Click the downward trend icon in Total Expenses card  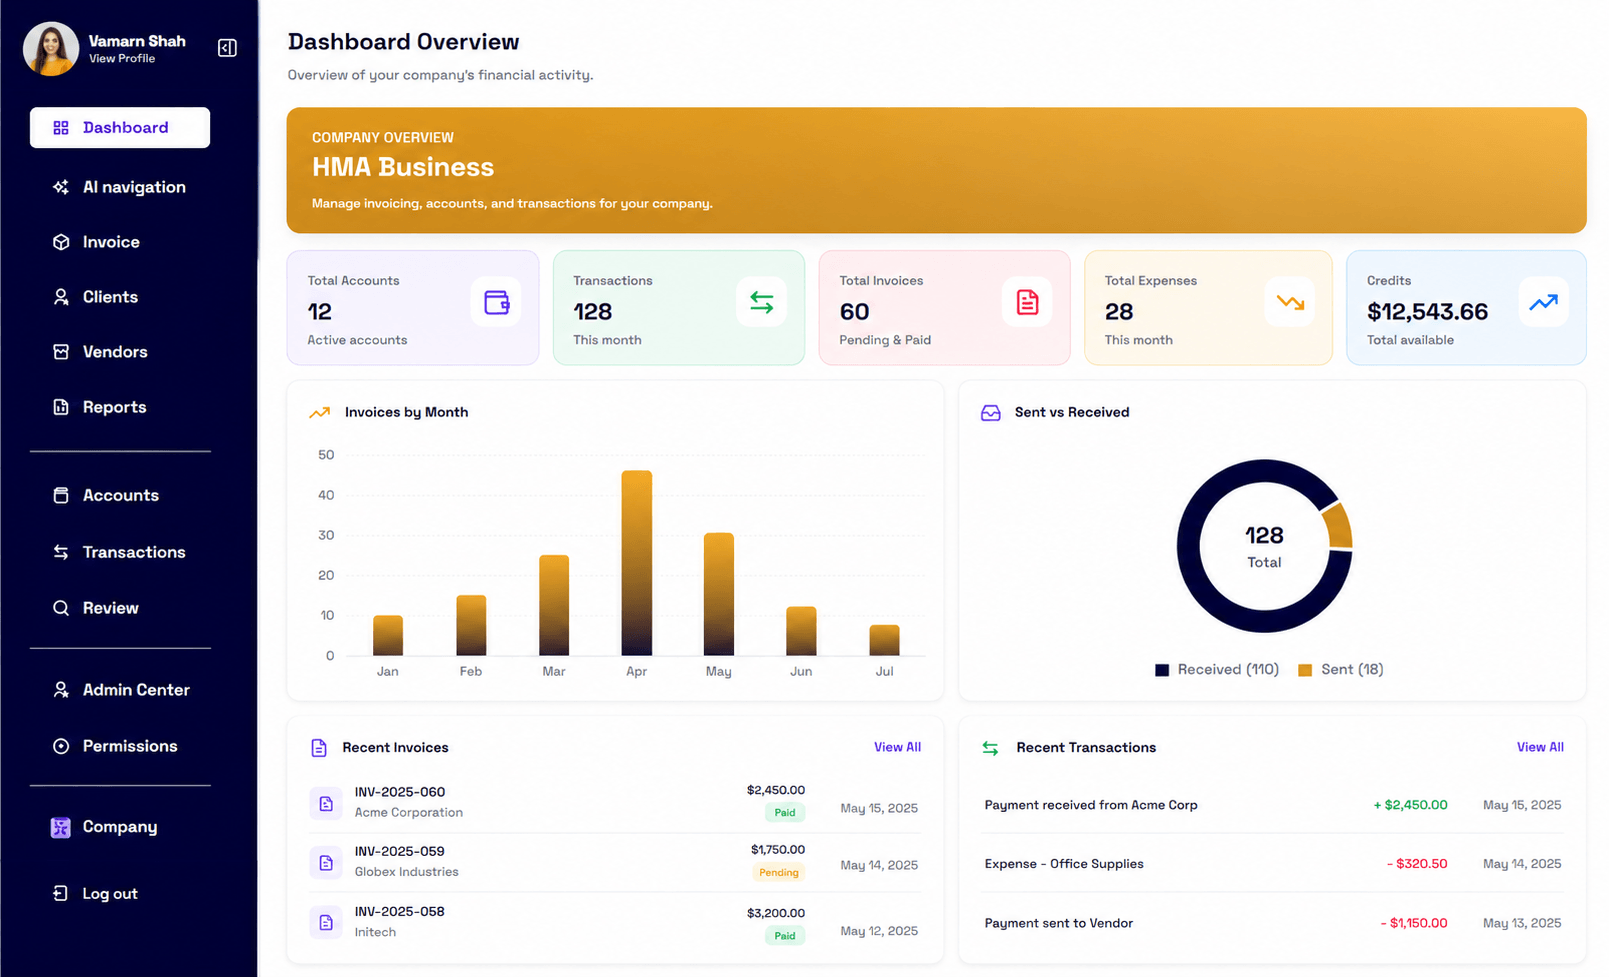coord(1290,302)
